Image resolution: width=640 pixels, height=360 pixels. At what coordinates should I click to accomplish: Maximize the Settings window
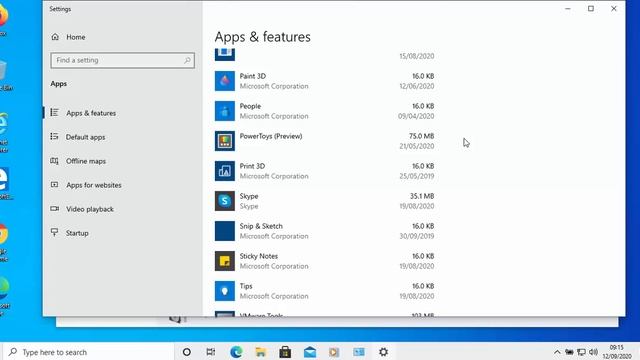[x=591, y=9]
